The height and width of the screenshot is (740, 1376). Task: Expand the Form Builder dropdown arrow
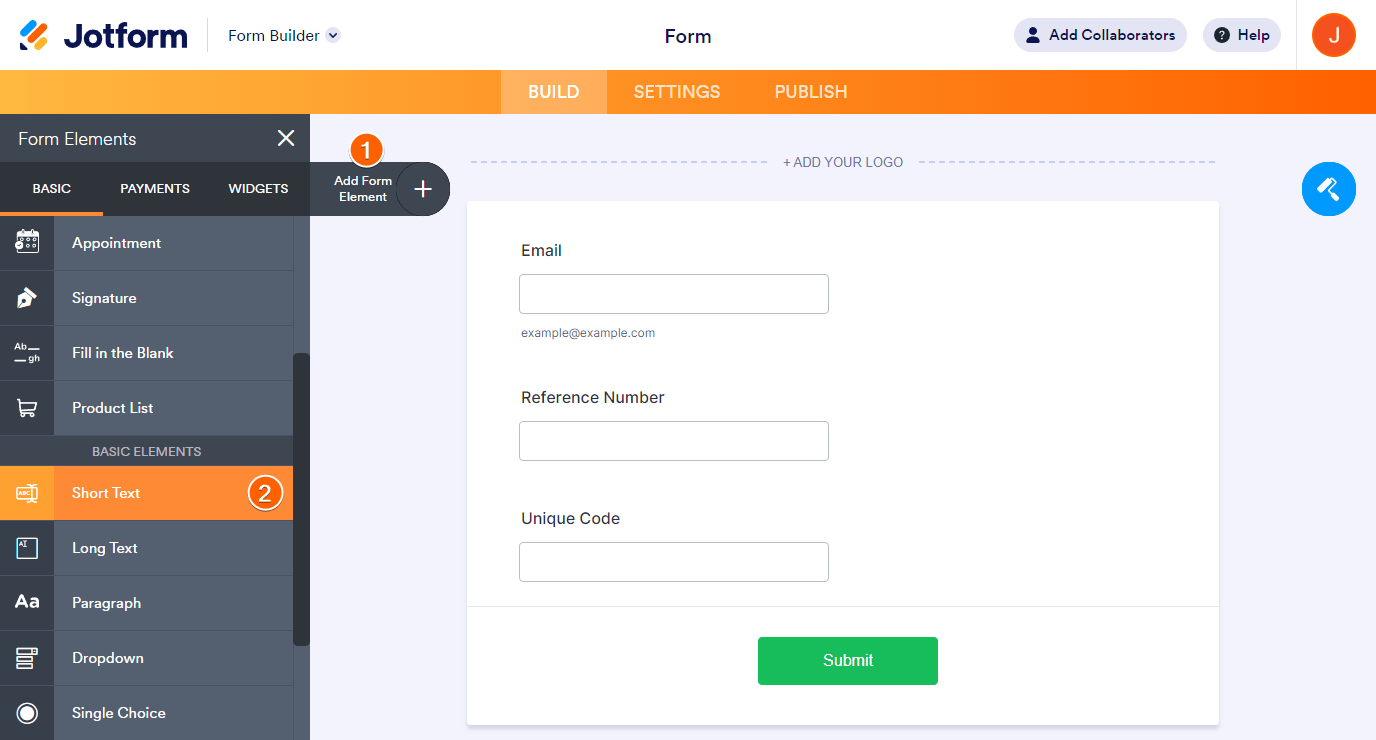[x=334, y=35]
